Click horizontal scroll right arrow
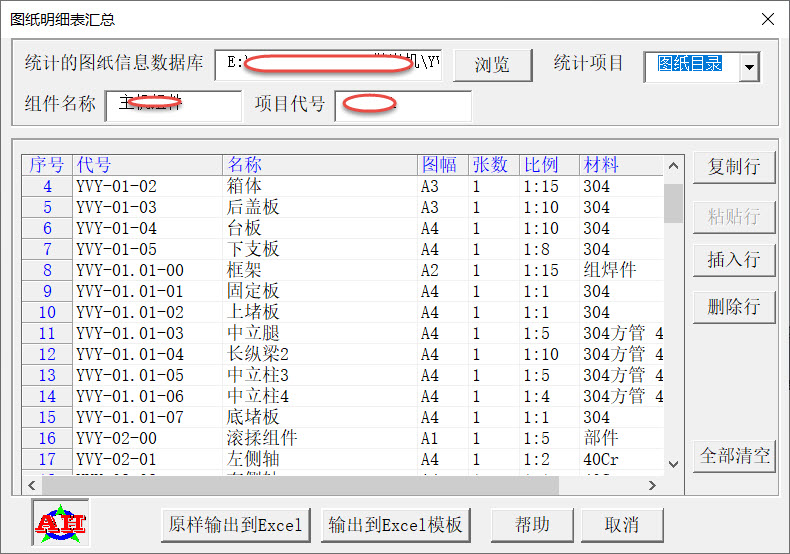Screen dimensions: 790x554 click(652, 485)
